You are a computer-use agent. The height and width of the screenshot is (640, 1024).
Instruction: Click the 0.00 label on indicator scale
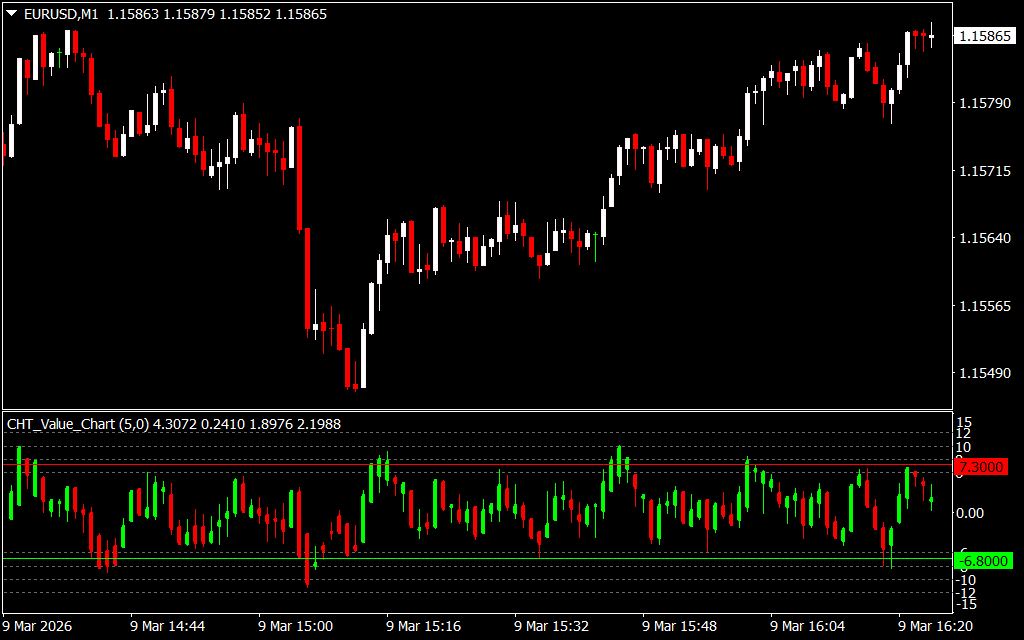tap(971, 513)
